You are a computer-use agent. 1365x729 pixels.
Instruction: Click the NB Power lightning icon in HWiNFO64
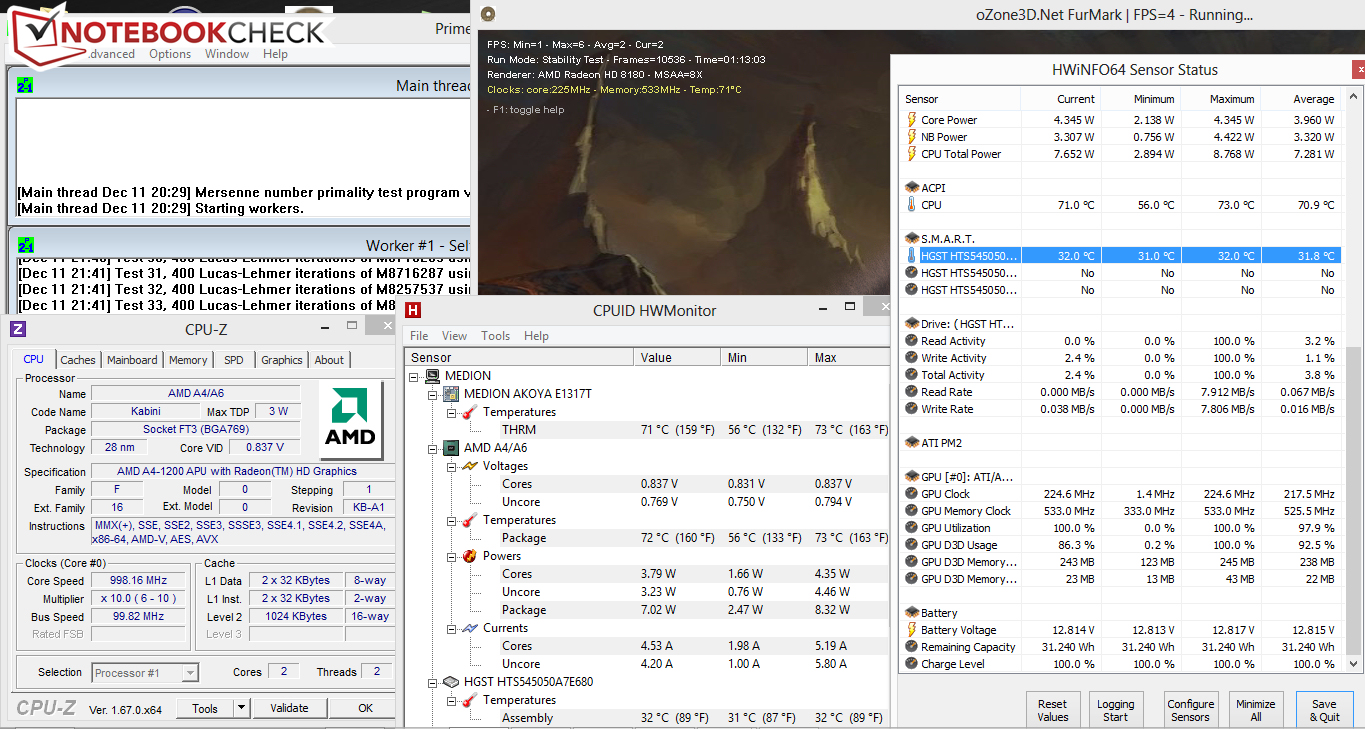click(911, 137)
